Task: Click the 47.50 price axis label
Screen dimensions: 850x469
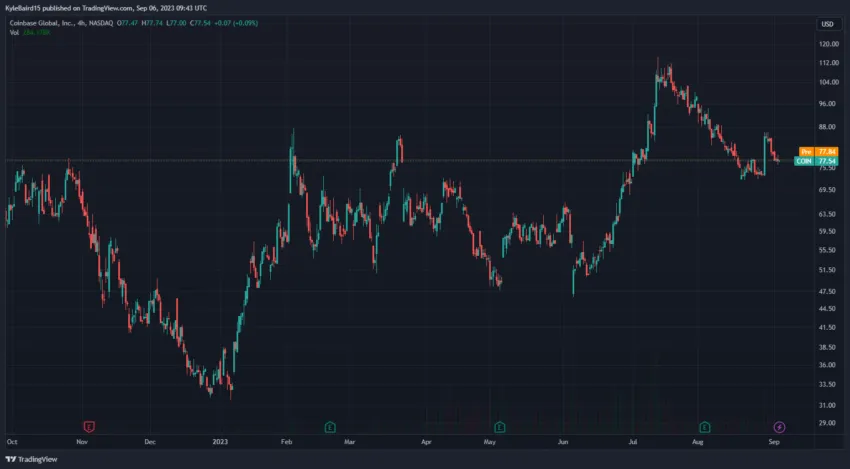Action: click(x=829, y=292)
